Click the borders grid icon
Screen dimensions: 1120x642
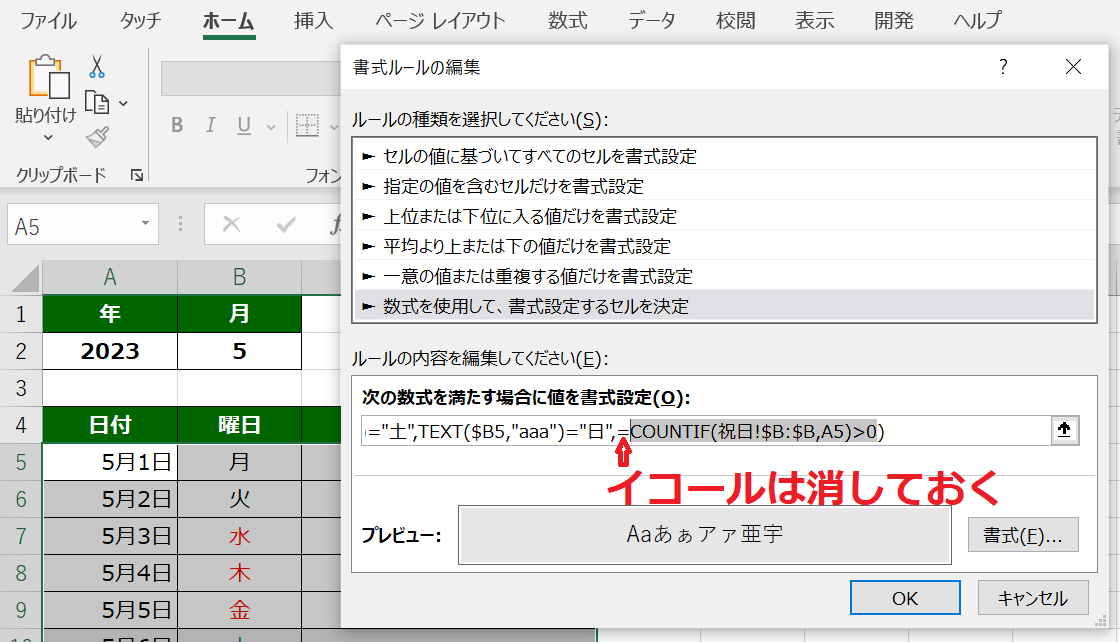[x=307, y=125]
